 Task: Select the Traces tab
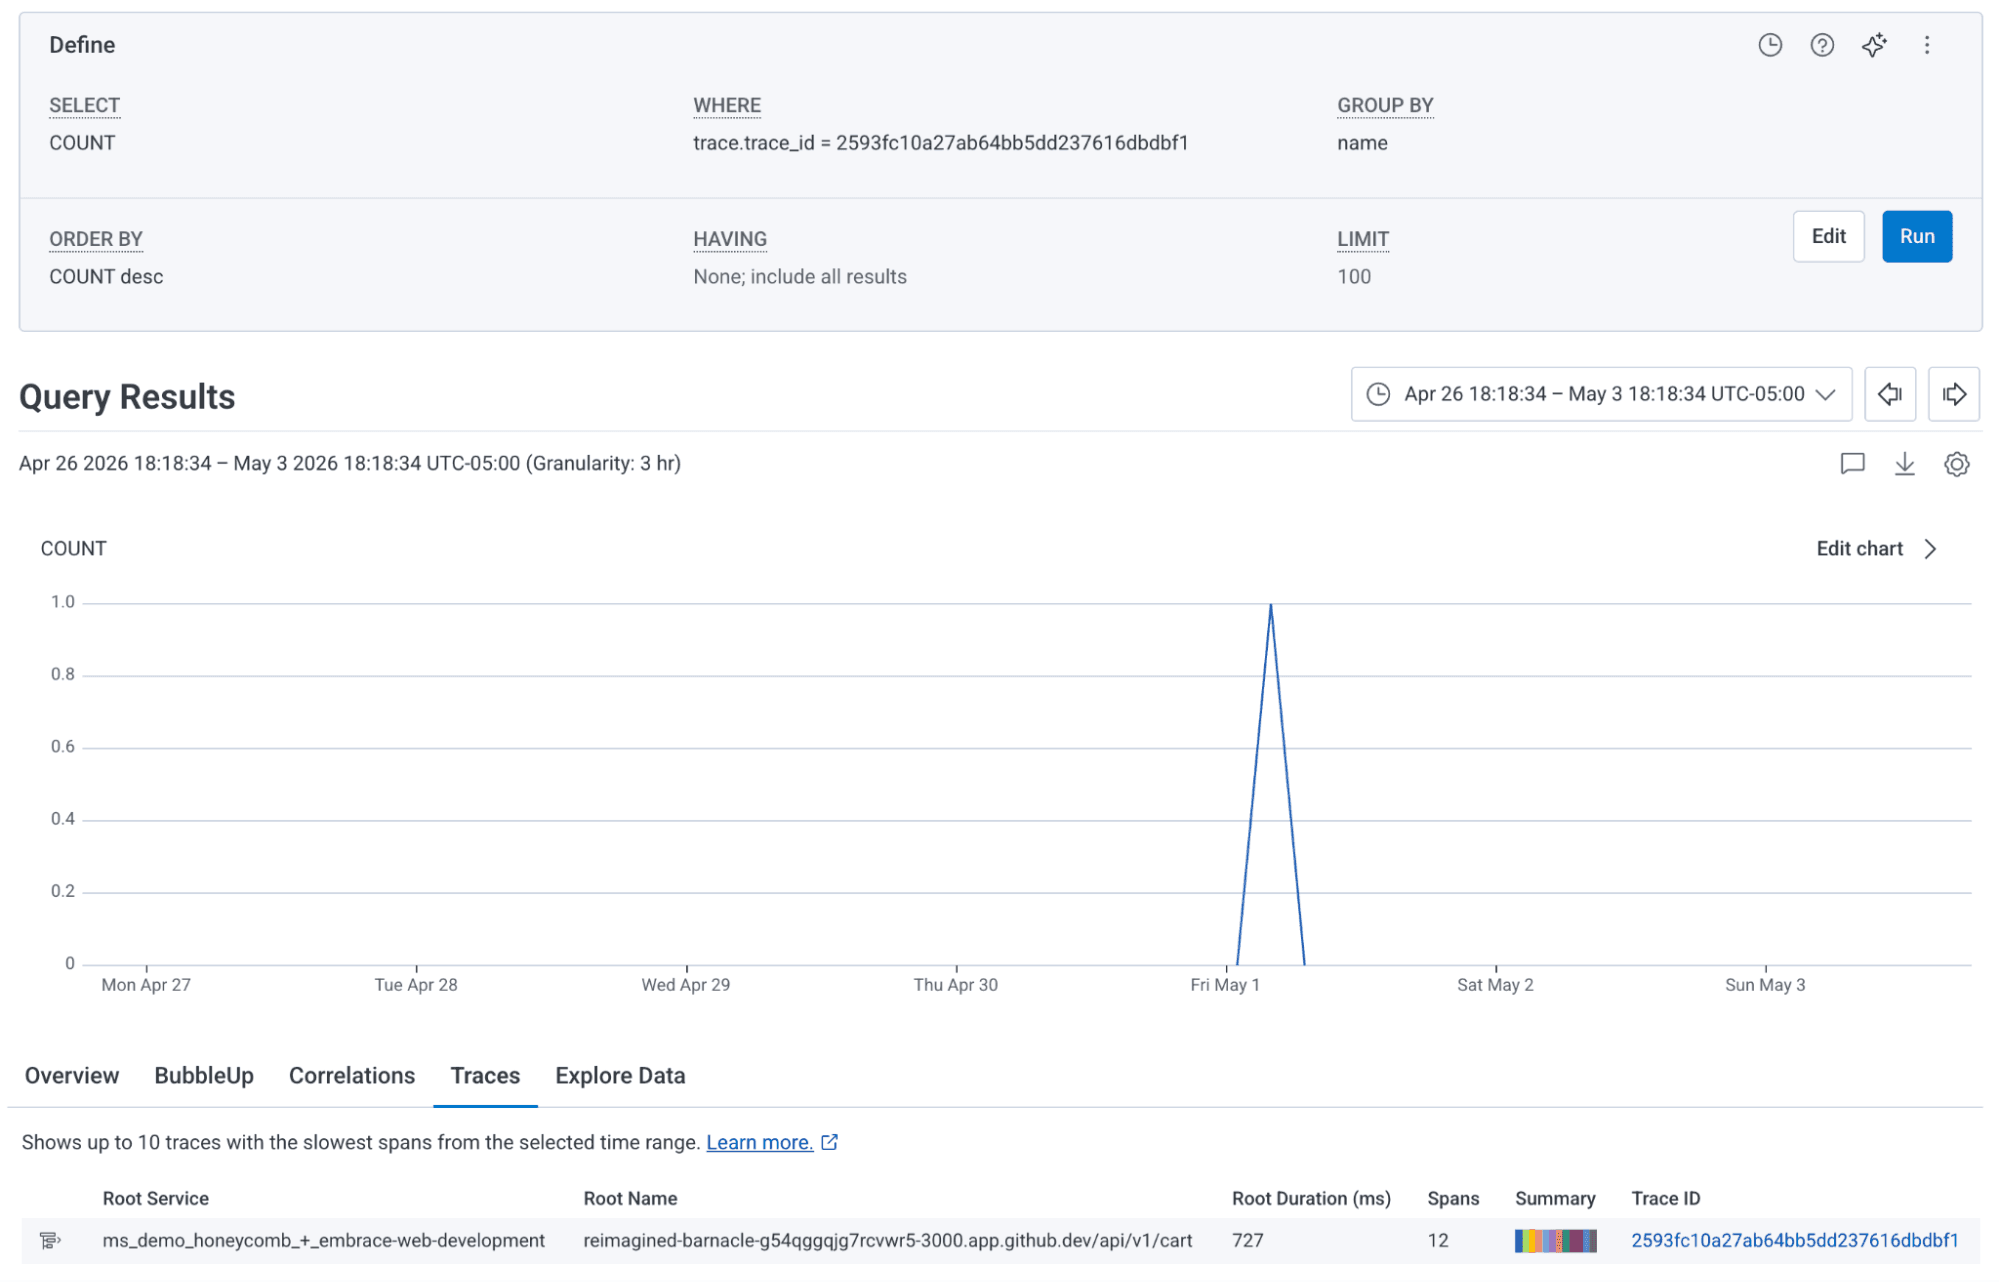click(485, 1076)
